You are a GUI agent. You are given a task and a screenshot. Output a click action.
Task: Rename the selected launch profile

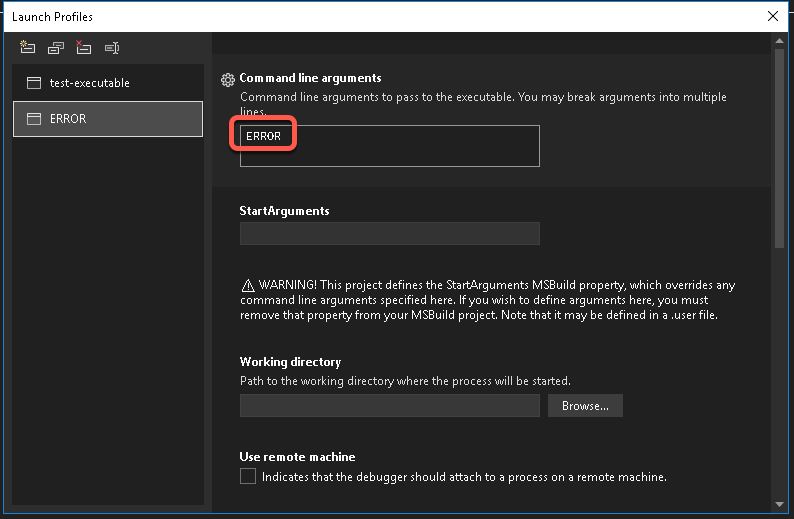[x=112, y=48]
